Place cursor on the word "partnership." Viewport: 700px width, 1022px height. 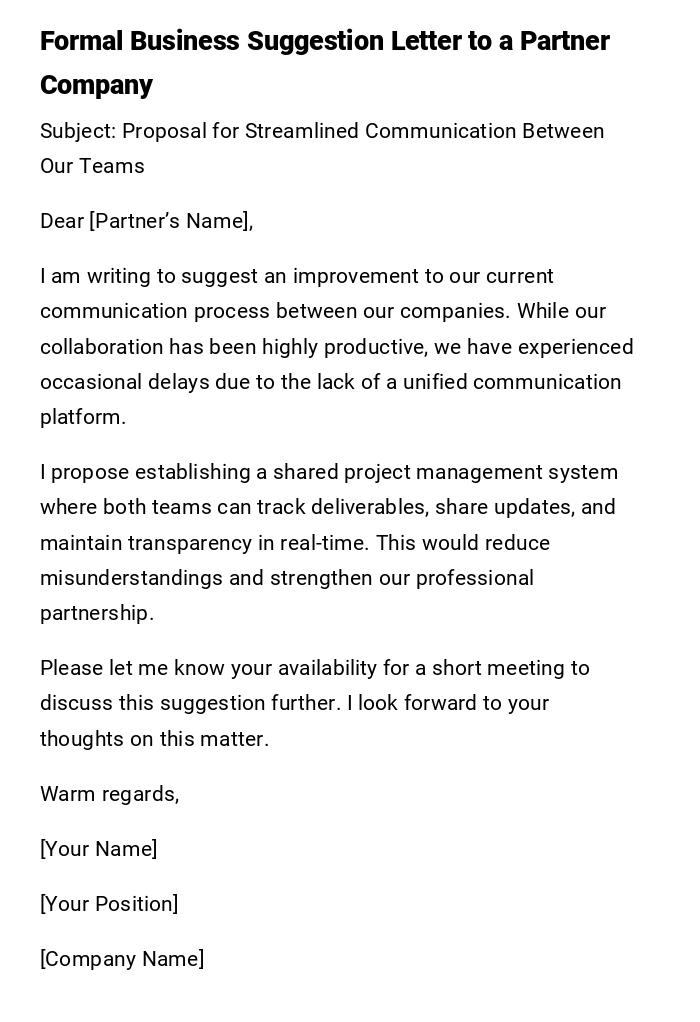pos(97,613)
